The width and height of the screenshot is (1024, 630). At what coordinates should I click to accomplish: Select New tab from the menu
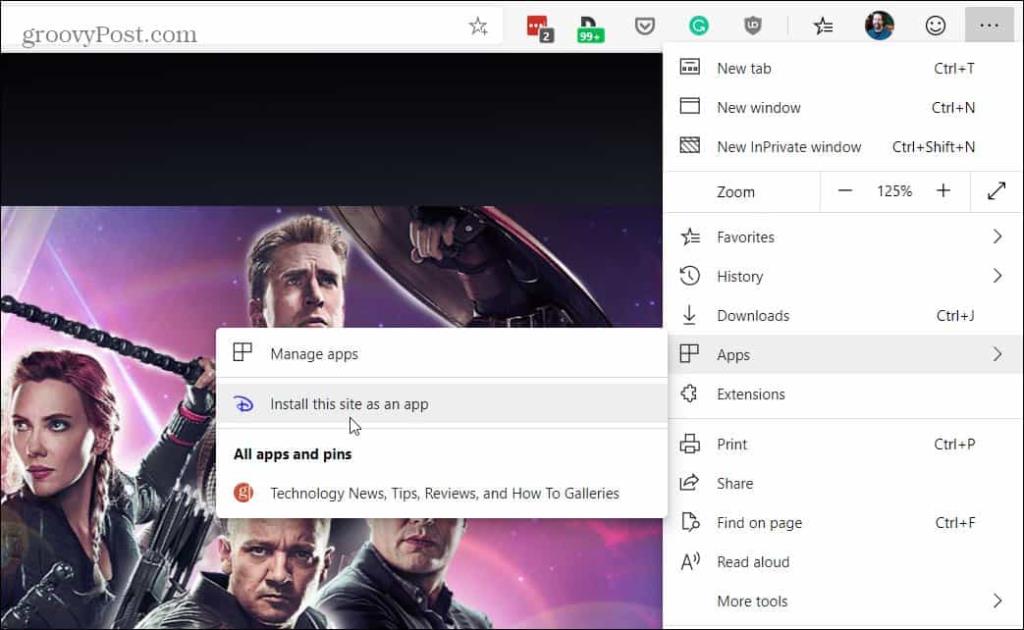pos(843,68)
